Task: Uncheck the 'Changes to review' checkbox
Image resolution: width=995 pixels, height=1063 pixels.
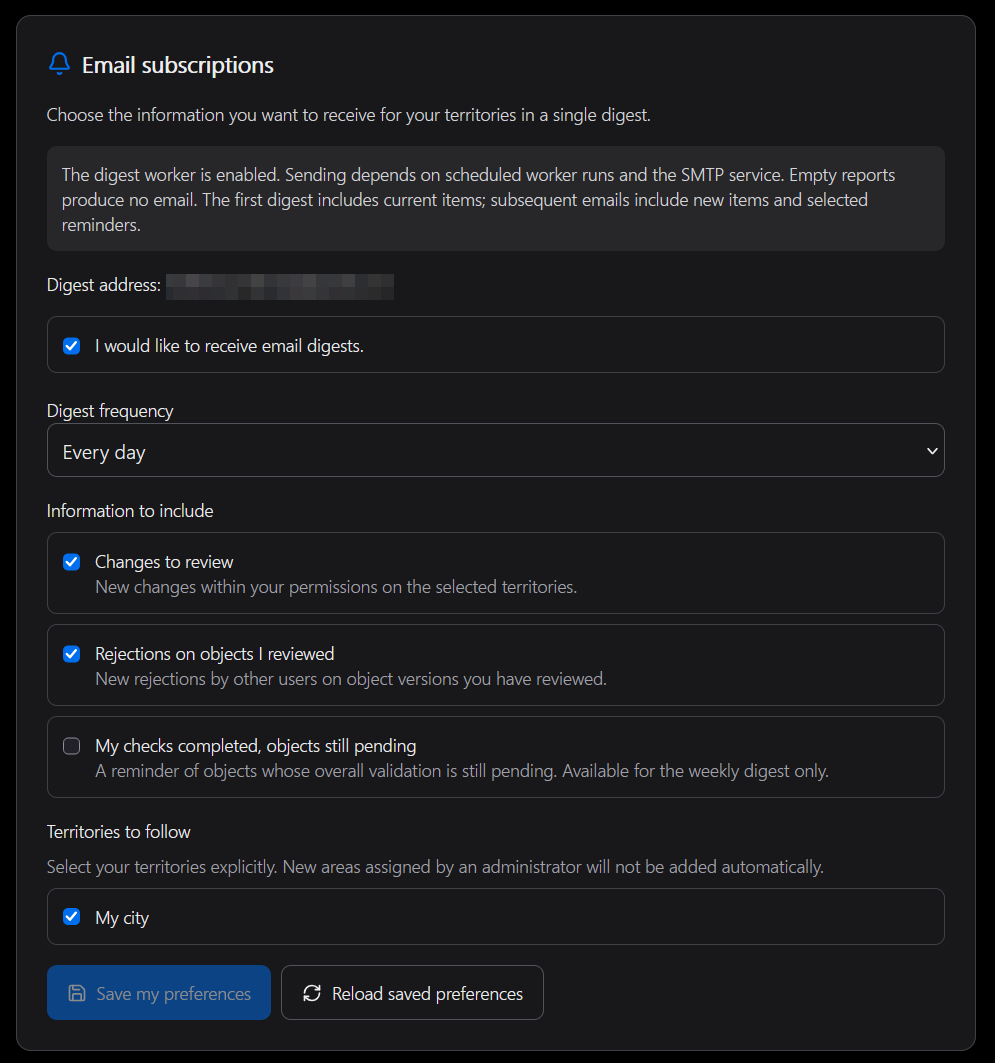Action: pos(71,562)
